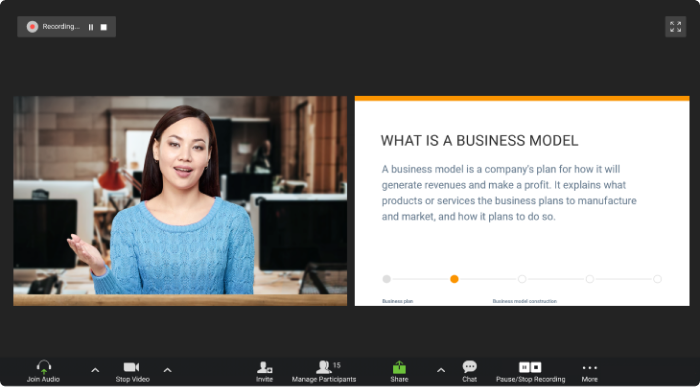Share screen with the green Share button
This screenshot has width=700, height=387.
(x=399, y=371)
